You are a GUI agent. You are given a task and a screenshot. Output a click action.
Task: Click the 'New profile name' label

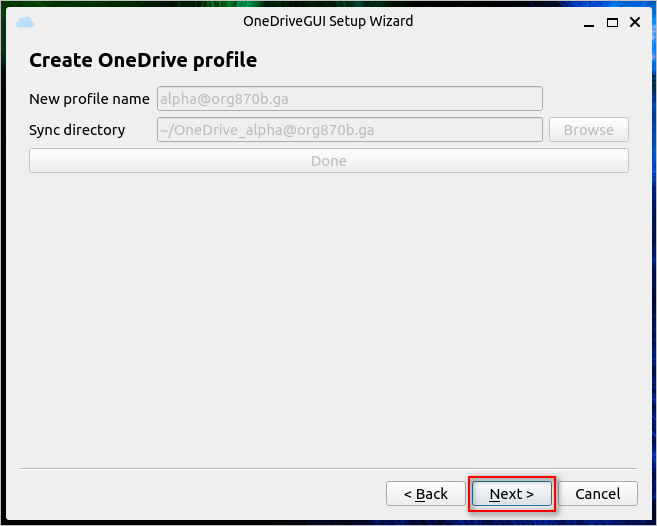(x=89, y=99)
